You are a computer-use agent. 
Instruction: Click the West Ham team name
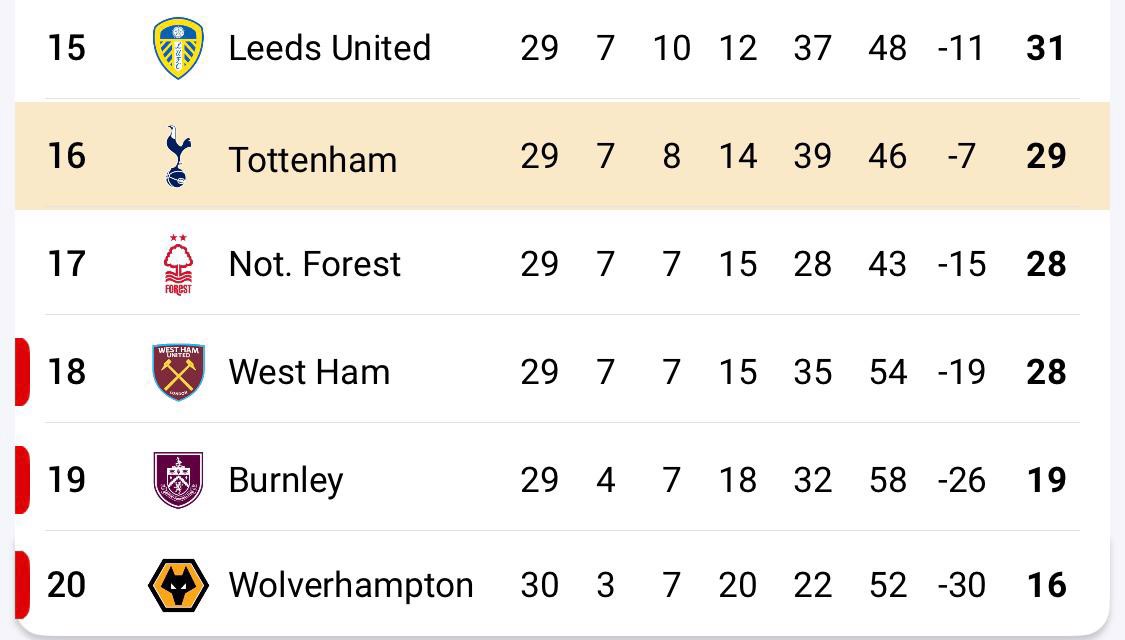point(309,372)
